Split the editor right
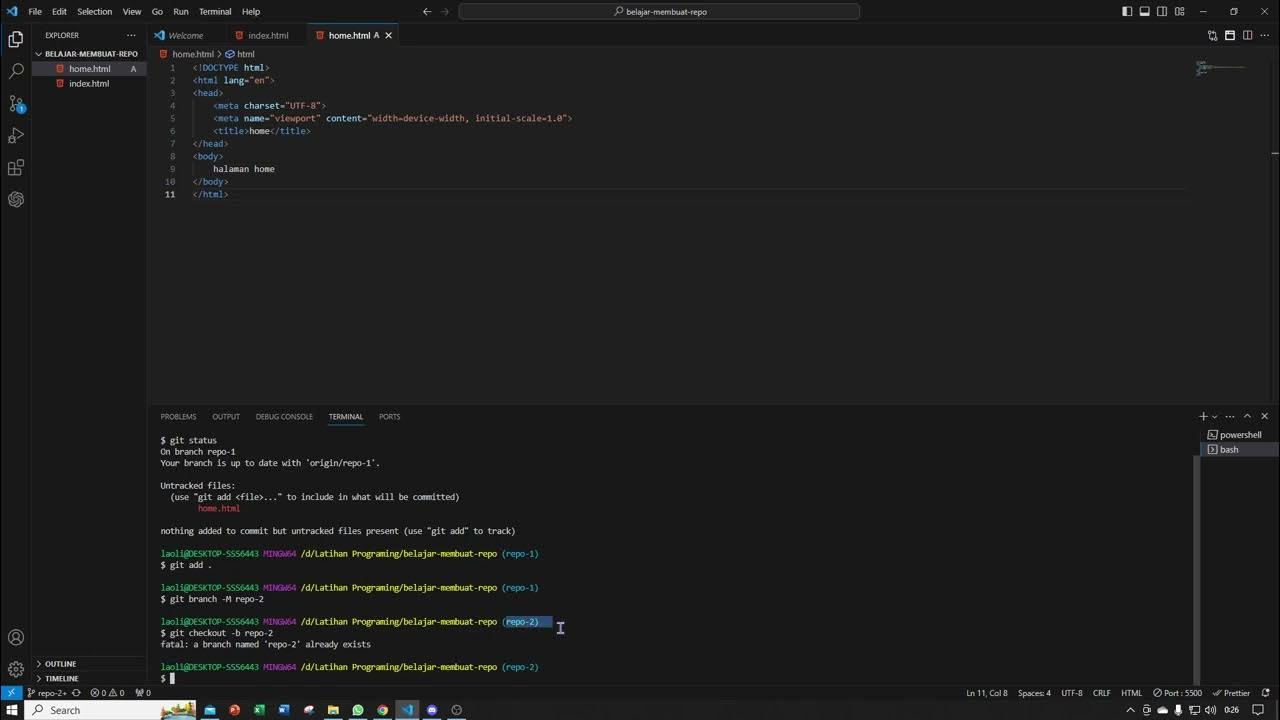 coord(1247,35)
